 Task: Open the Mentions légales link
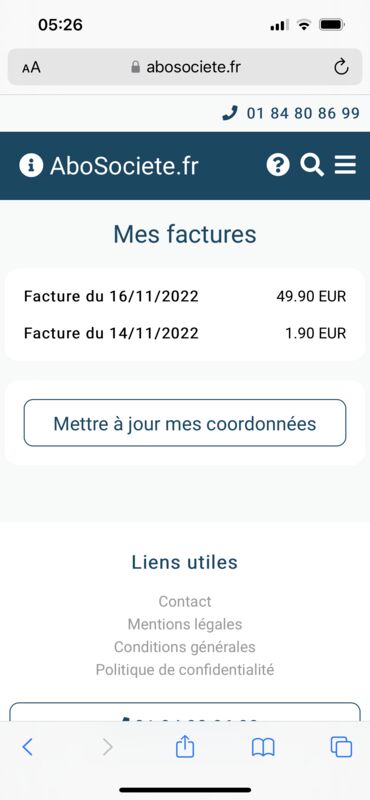pos(185,624)
